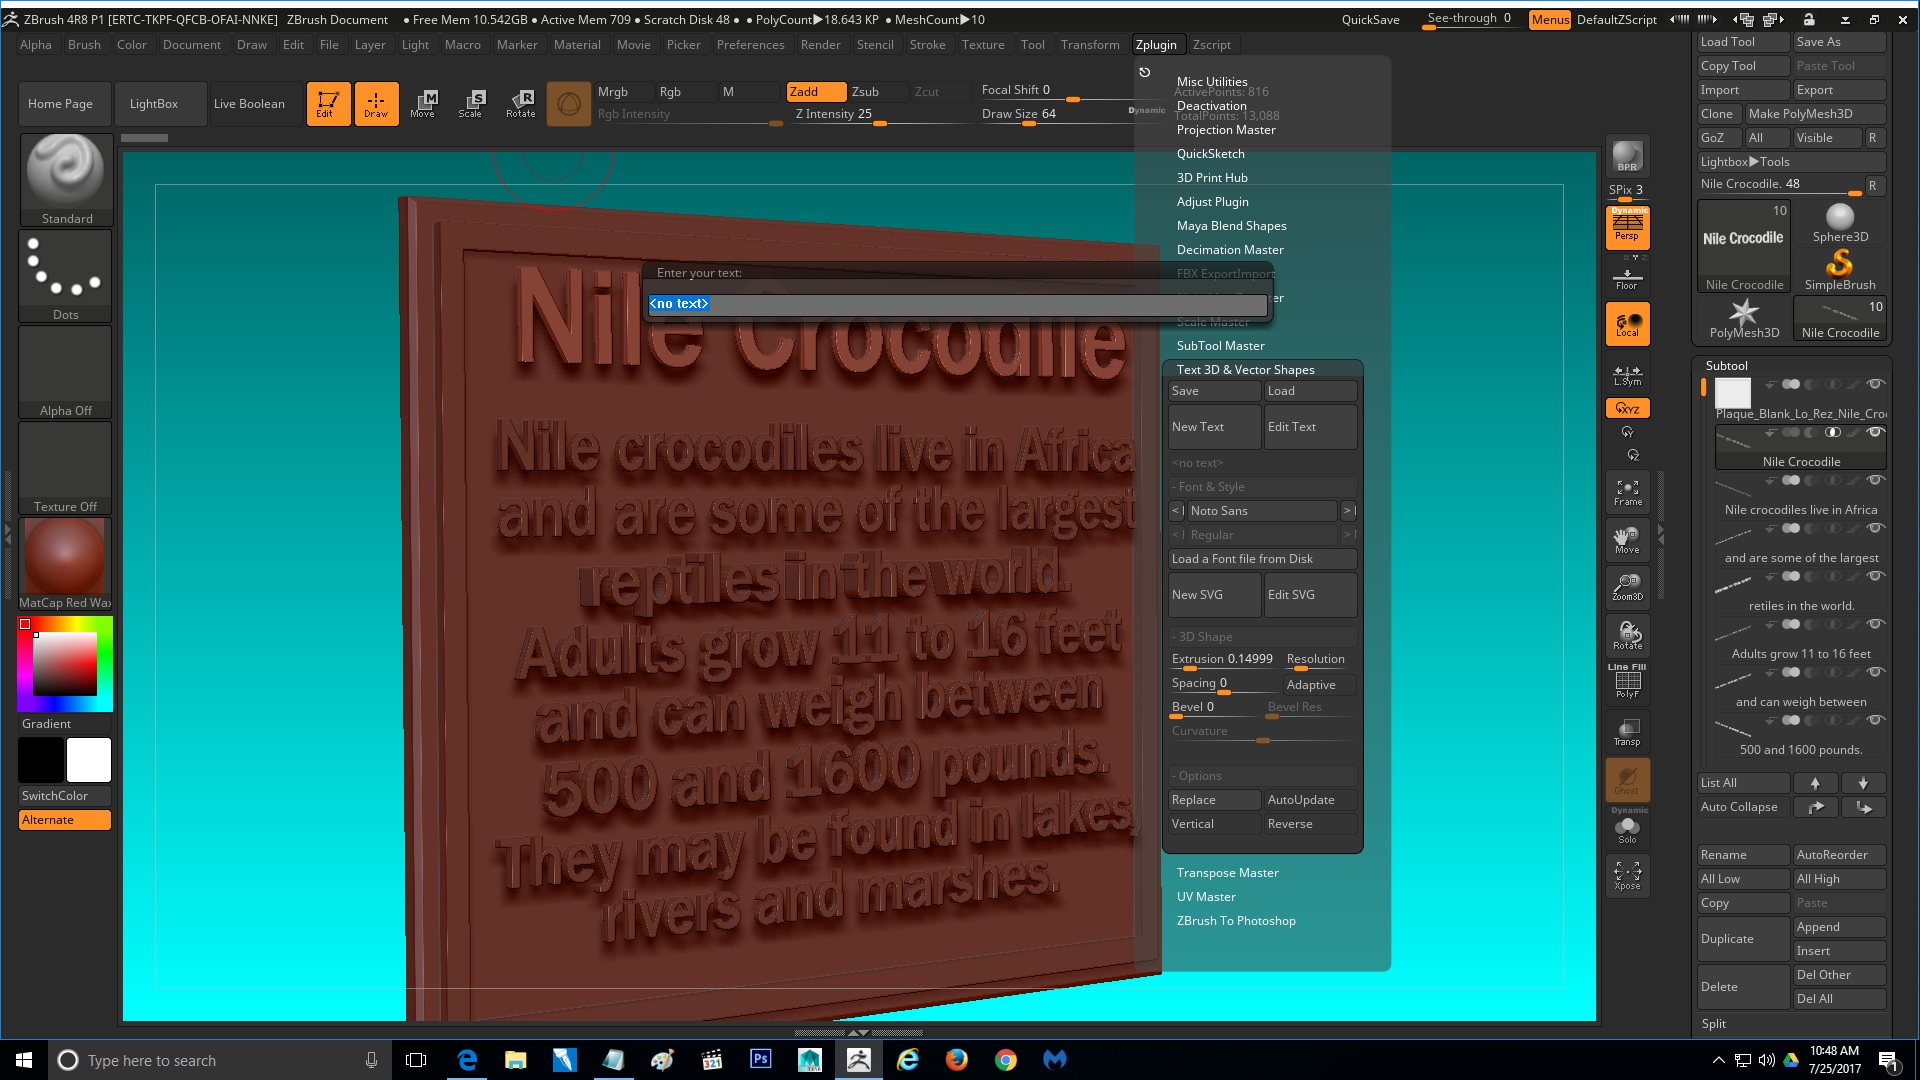Click the Move canvas icon in right shelf
Screen dimensions: 1920x1080
[x=1627, y=540]
